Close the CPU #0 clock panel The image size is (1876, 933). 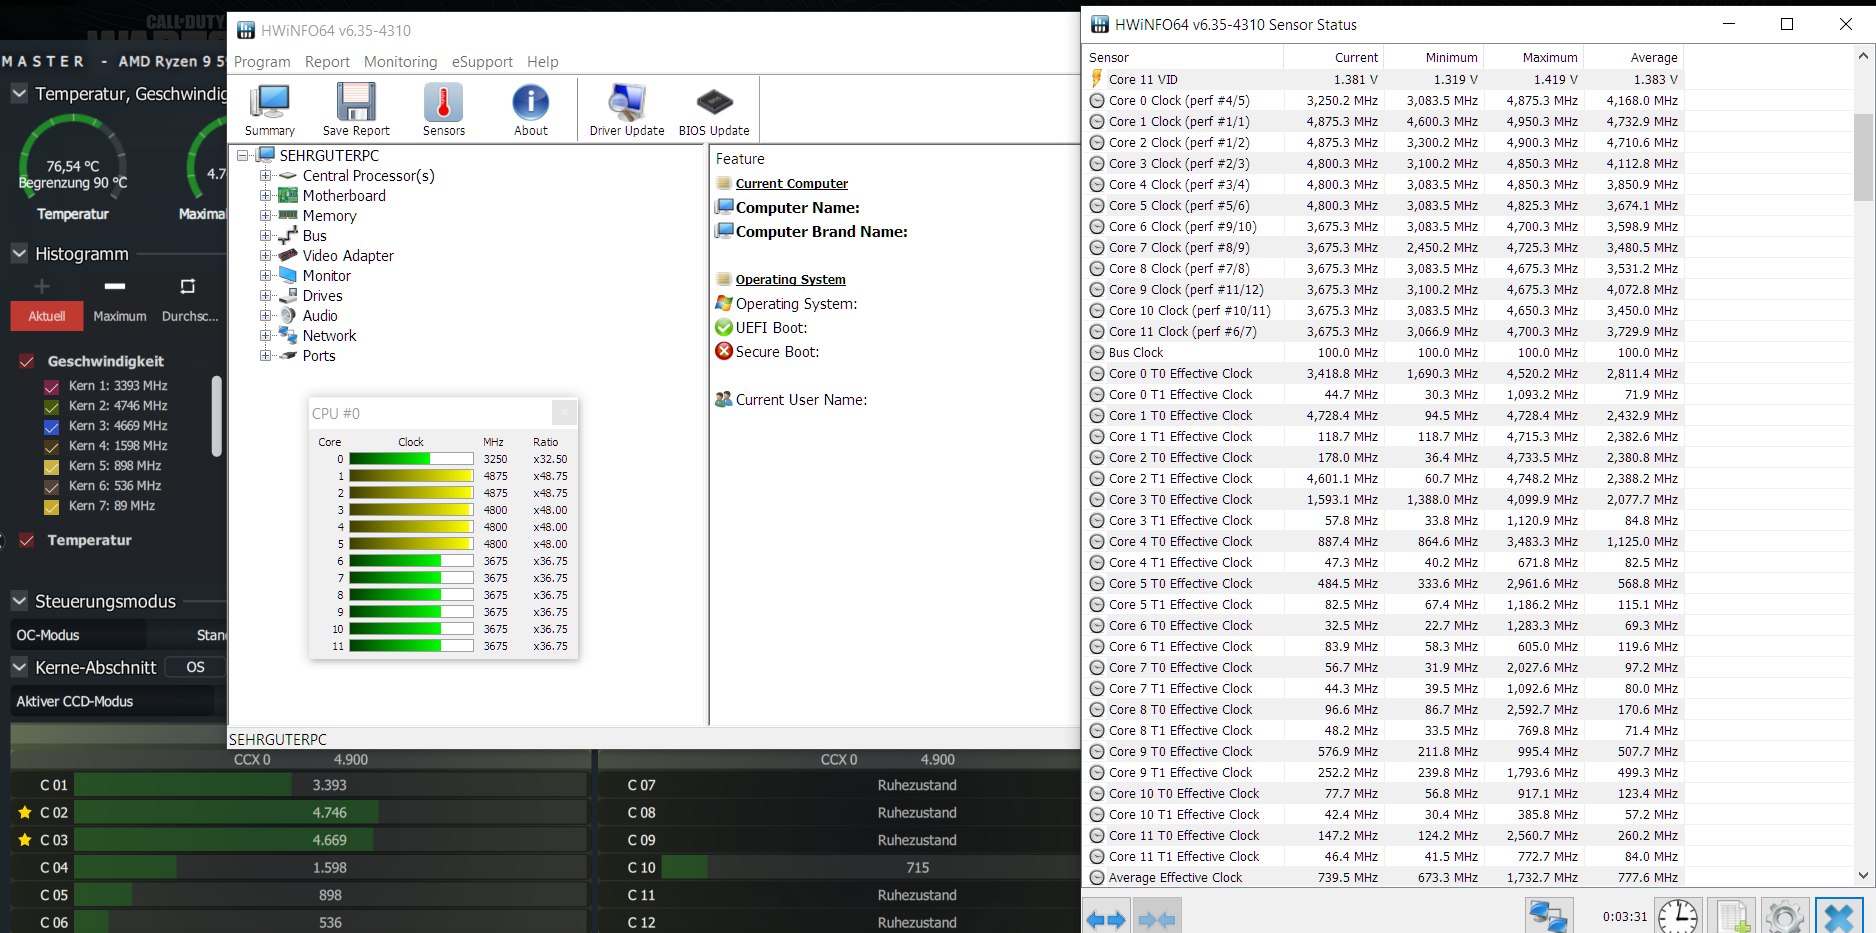564,413
